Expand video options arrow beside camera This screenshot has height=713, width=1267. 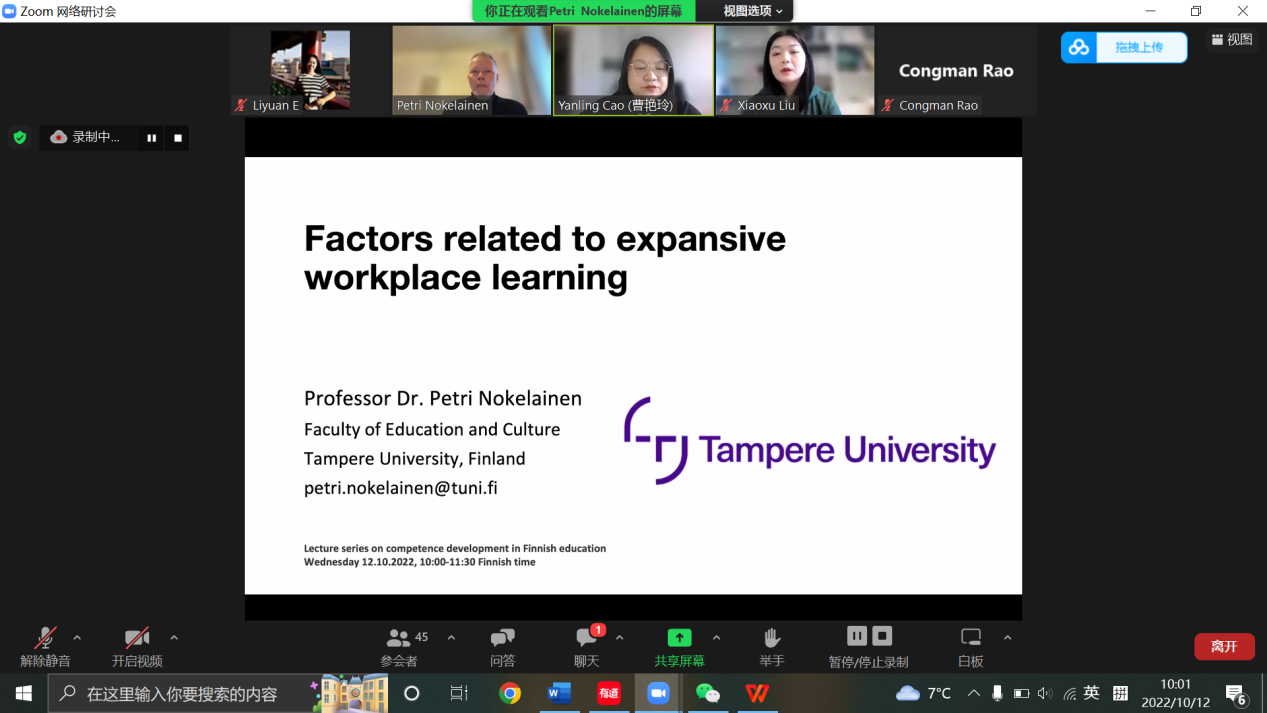click(174, 638)
